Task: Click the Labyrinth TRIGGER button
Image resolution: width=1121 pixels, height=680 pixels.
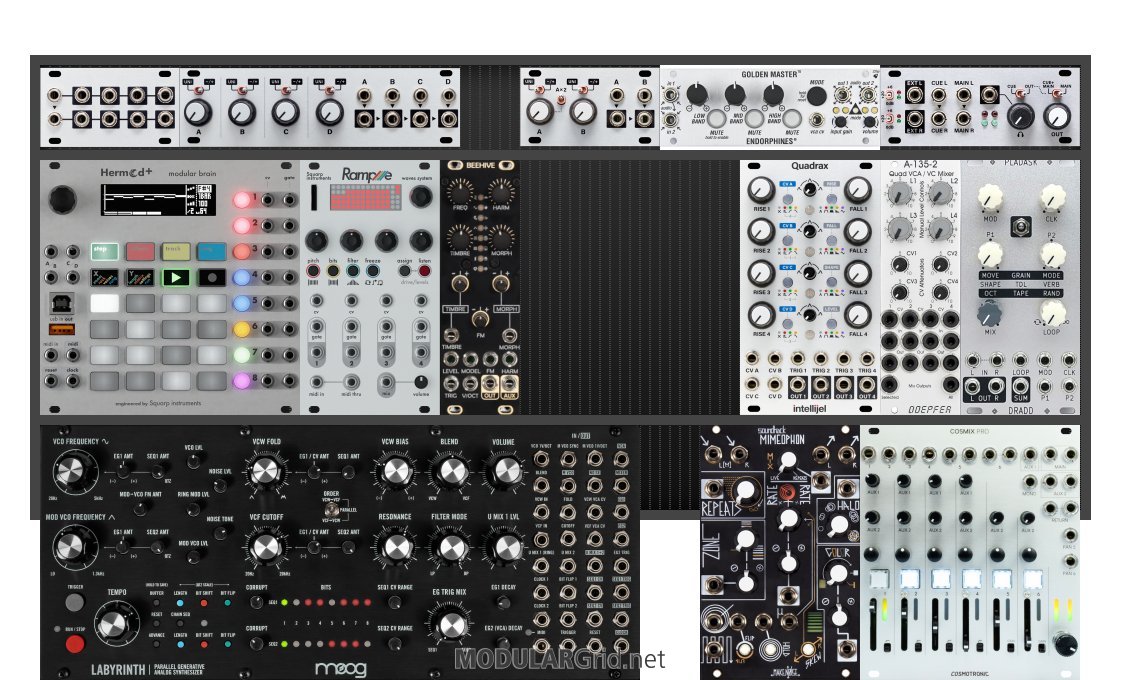Action: pos(75,603)
